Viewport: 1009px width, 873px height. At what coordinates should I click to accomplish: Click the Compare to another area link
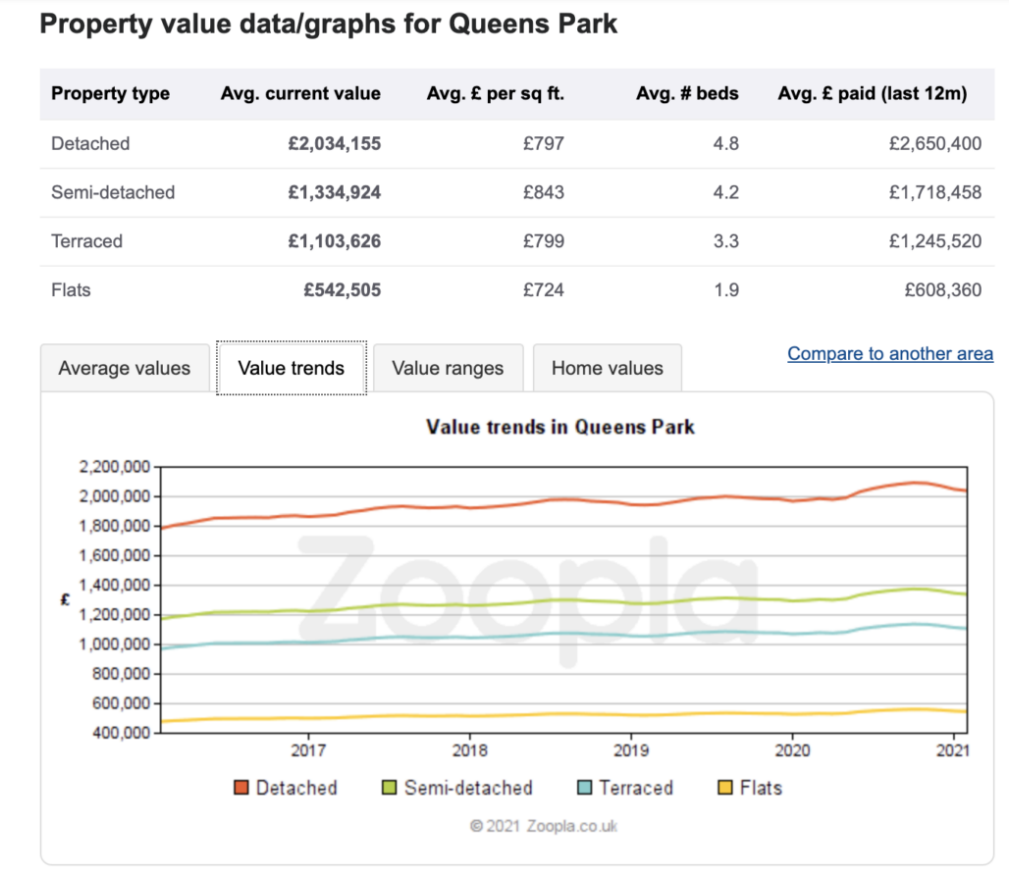(x=890, y=353)
